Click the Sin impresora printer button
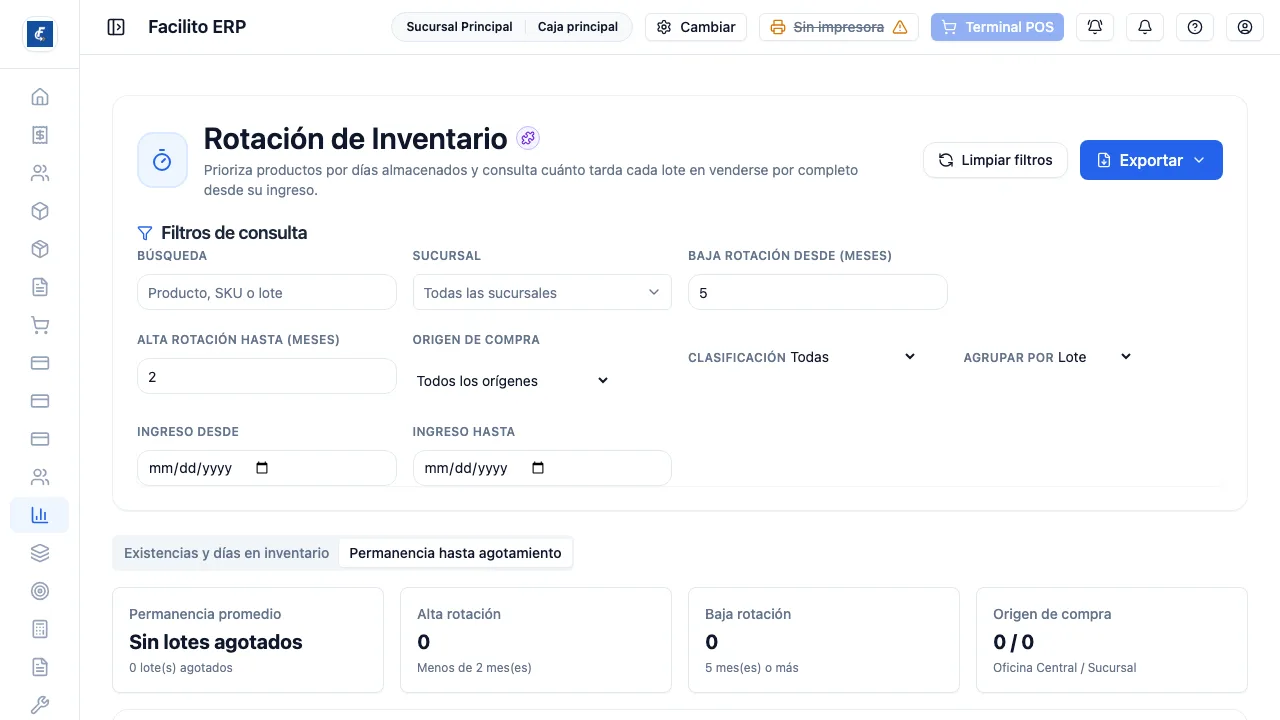The height and width of the screenshot is (720, 1280). pyautogui.click(x=839, y=27)
